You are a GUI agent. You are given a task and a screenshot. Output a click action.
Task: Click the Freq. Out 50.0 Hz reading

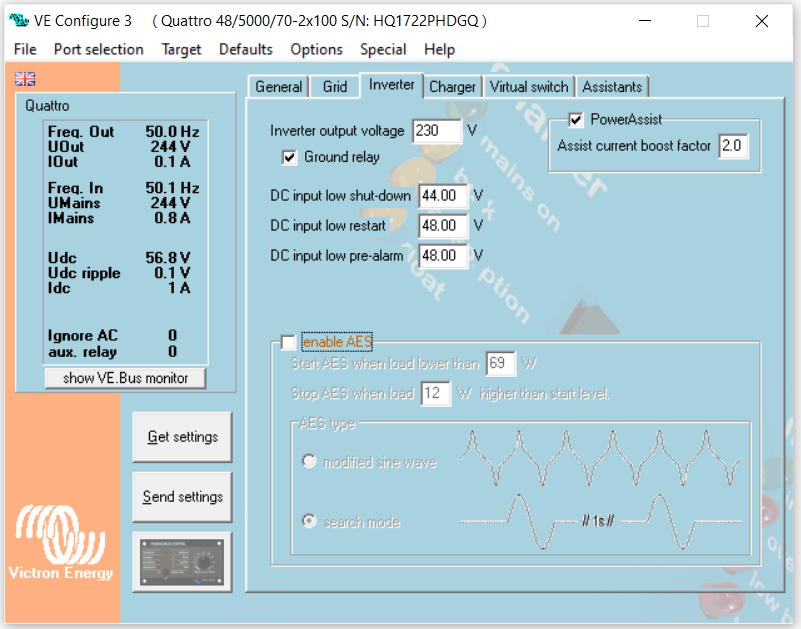point(172,131)
